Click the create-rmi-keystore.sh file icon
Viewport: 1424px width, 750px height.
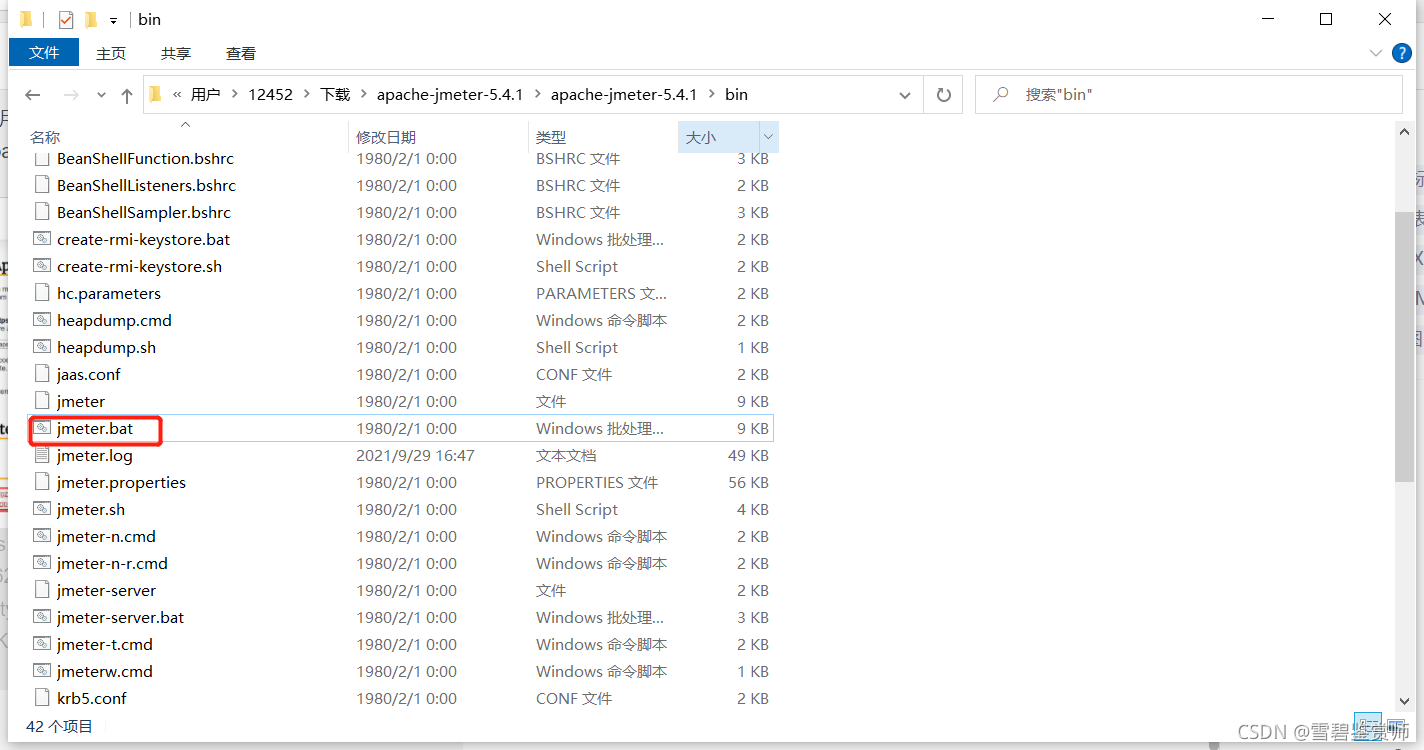(x=41, y=266)
